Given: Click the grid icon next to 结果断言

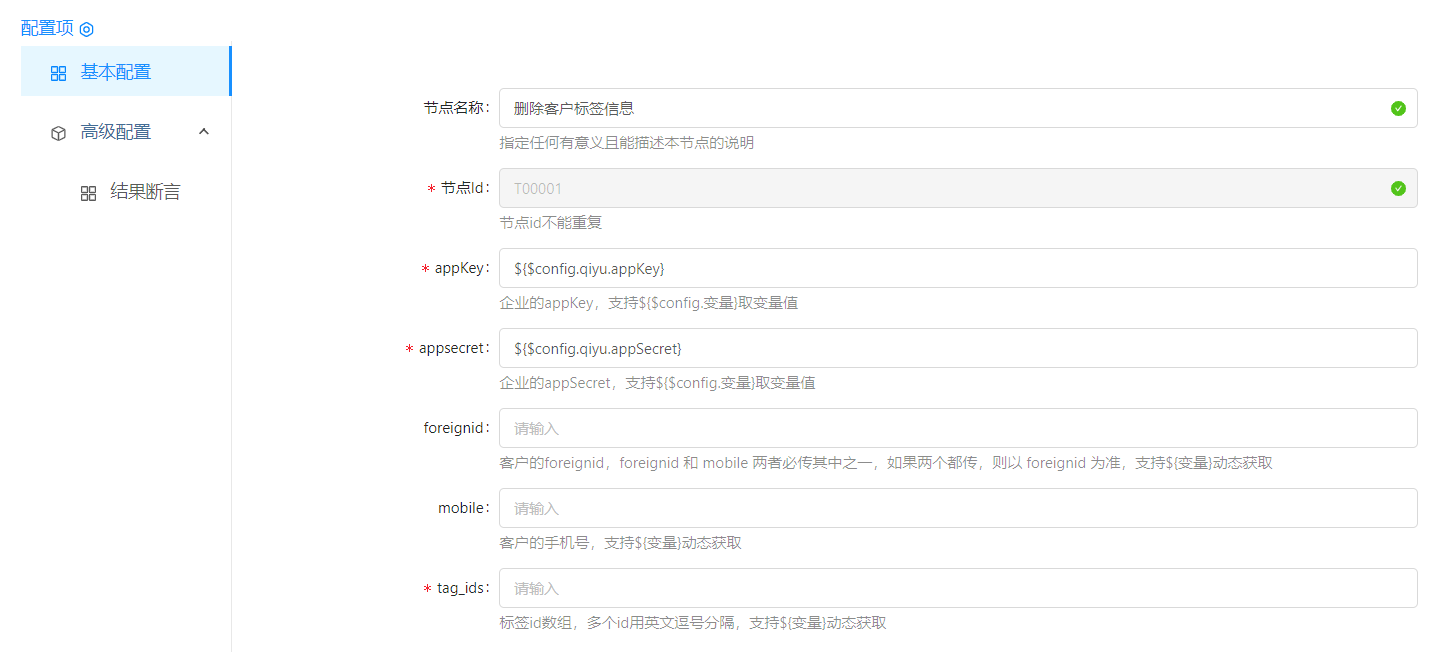Looking at the screenshot, I should coord(88,193).
